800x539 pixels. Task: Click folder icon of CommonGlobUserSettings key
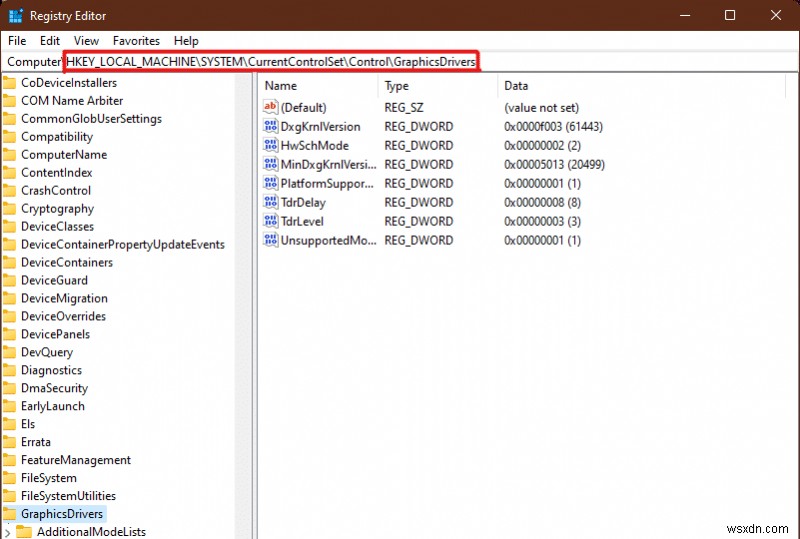tap(9, 118)
